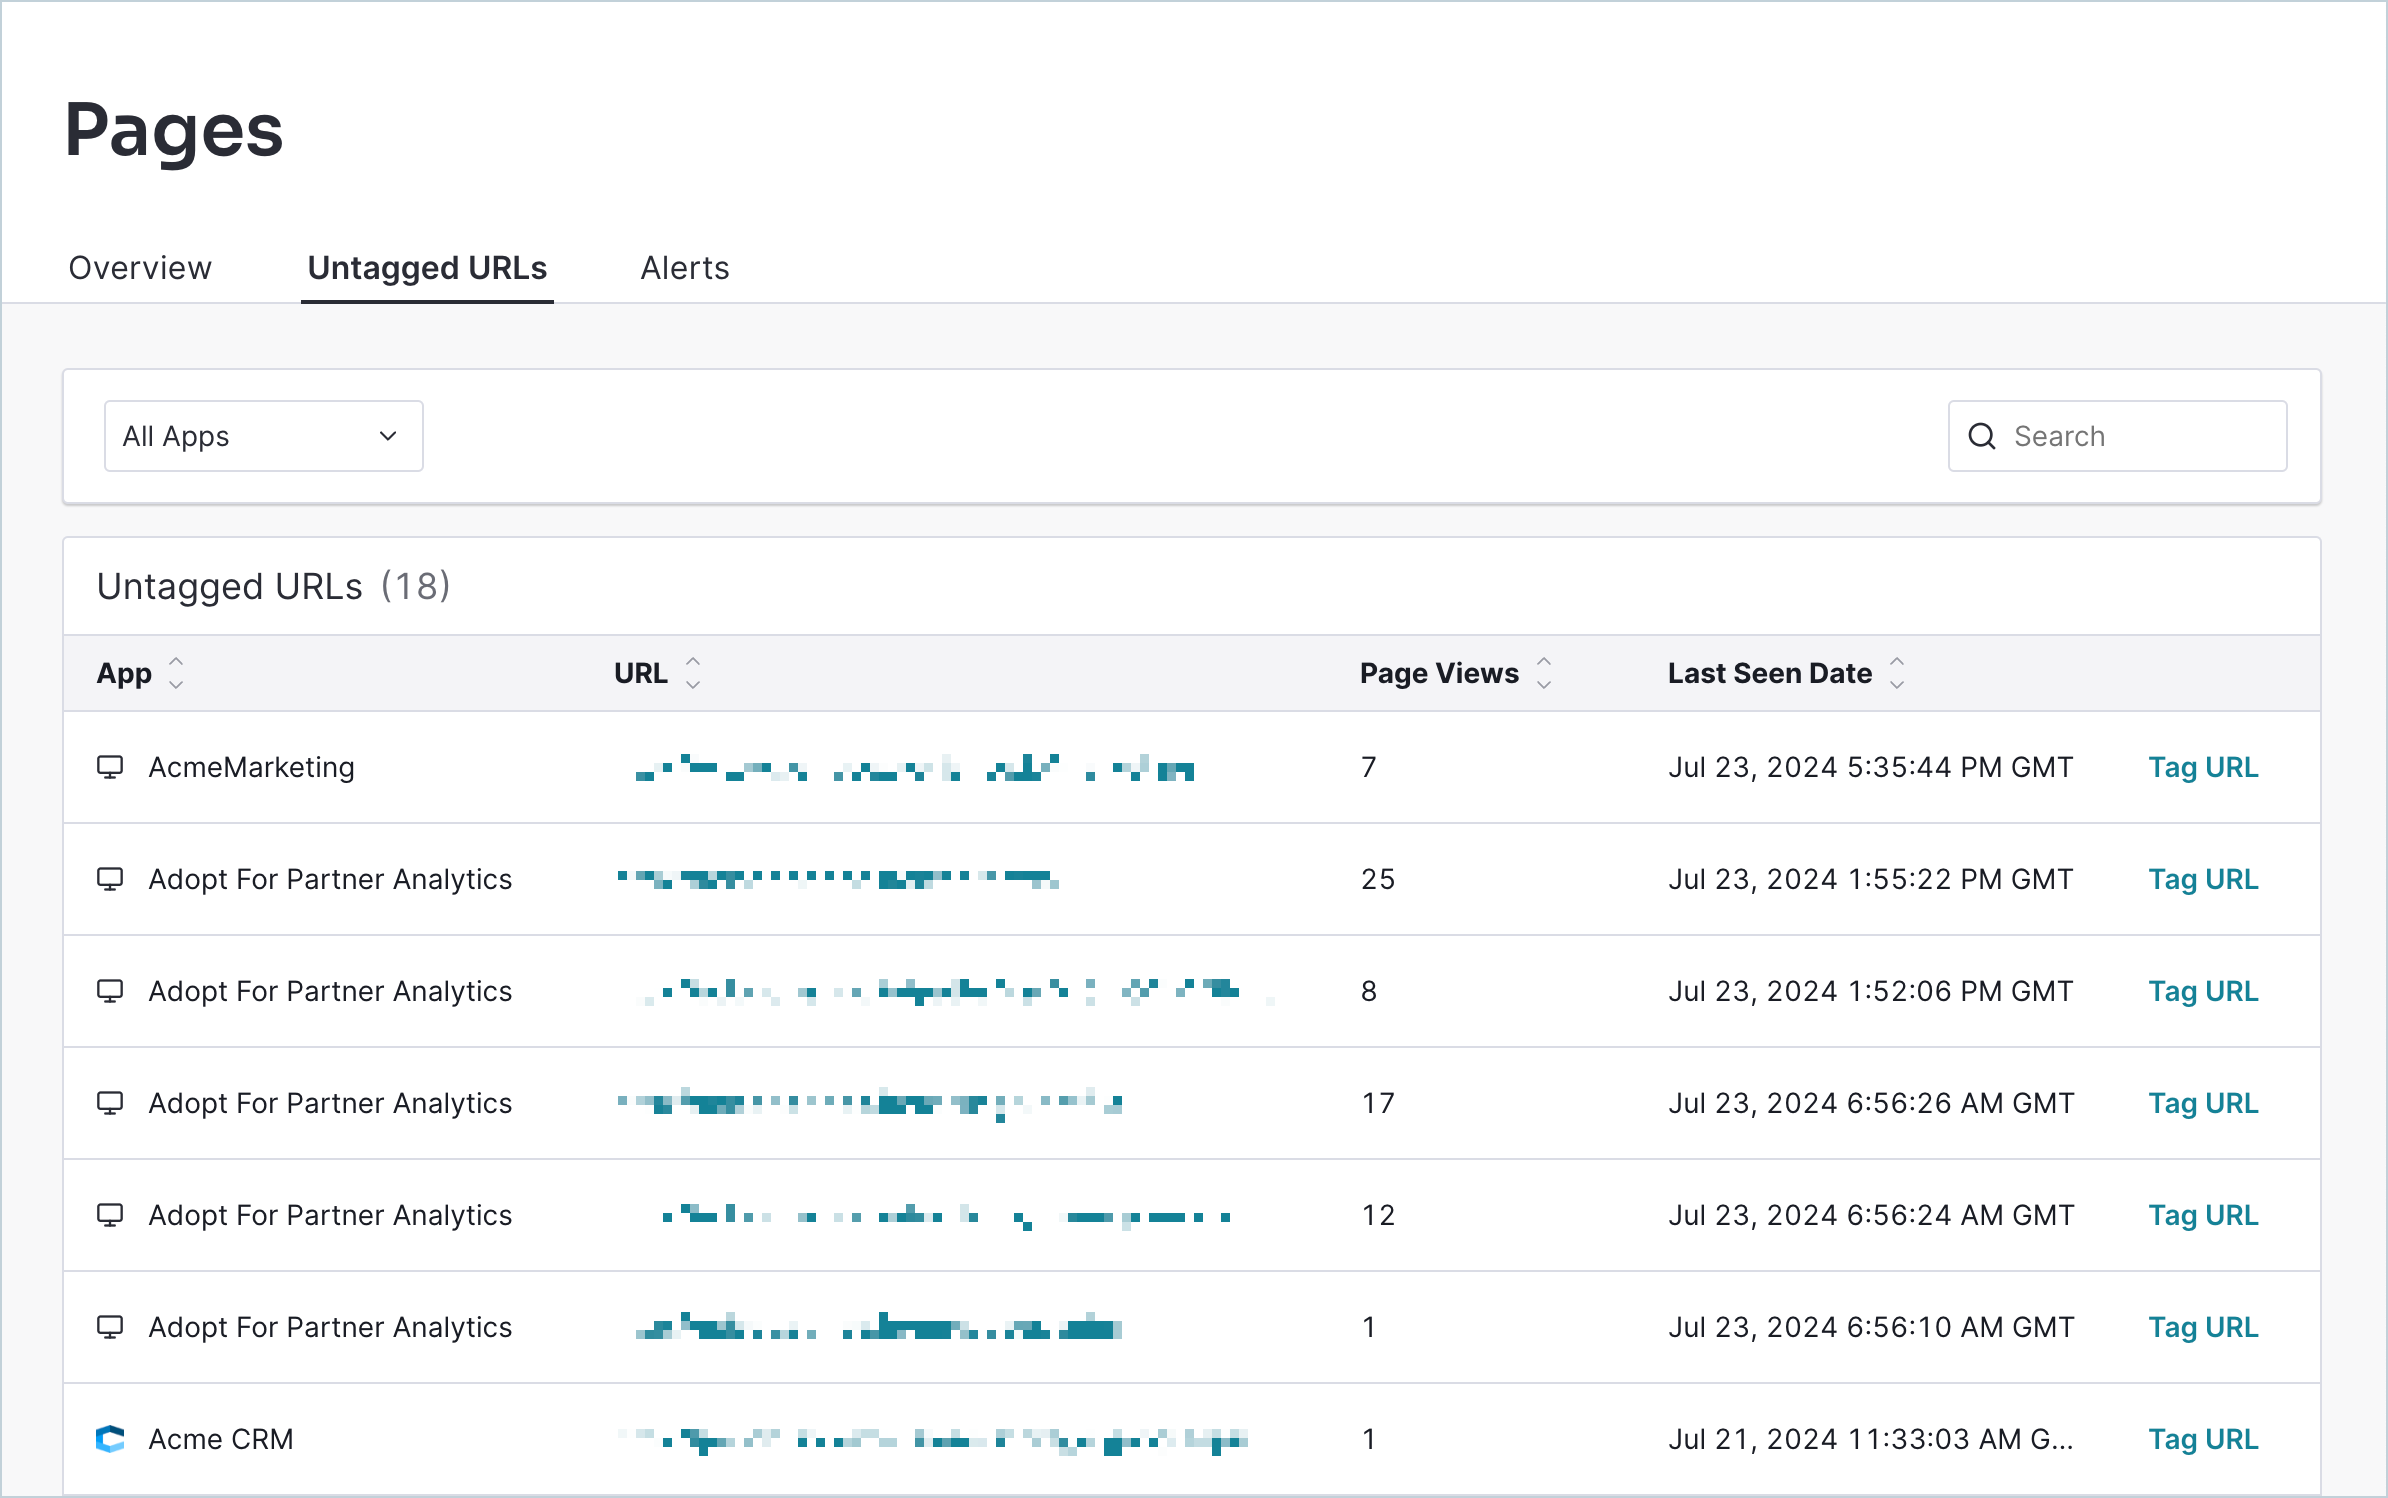Click date Jul 23, 2024 5:35:44 PM GMT
The image size is (2388, 1498).
(1870, 767)
